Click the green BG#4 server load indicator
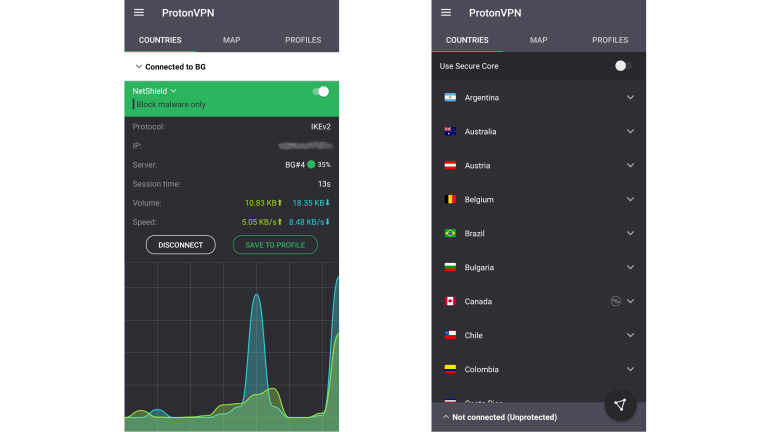 coord(311,165)
